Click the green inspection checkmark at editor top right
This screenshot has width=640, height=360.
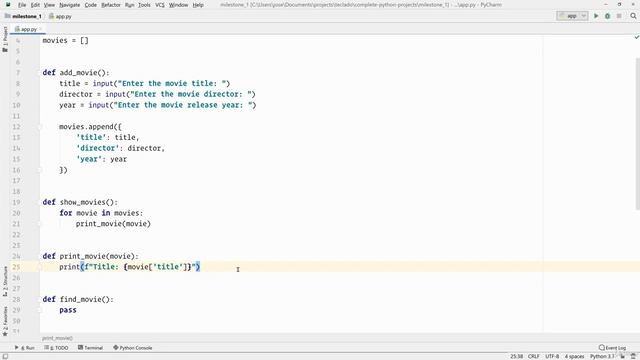[636, 37]
